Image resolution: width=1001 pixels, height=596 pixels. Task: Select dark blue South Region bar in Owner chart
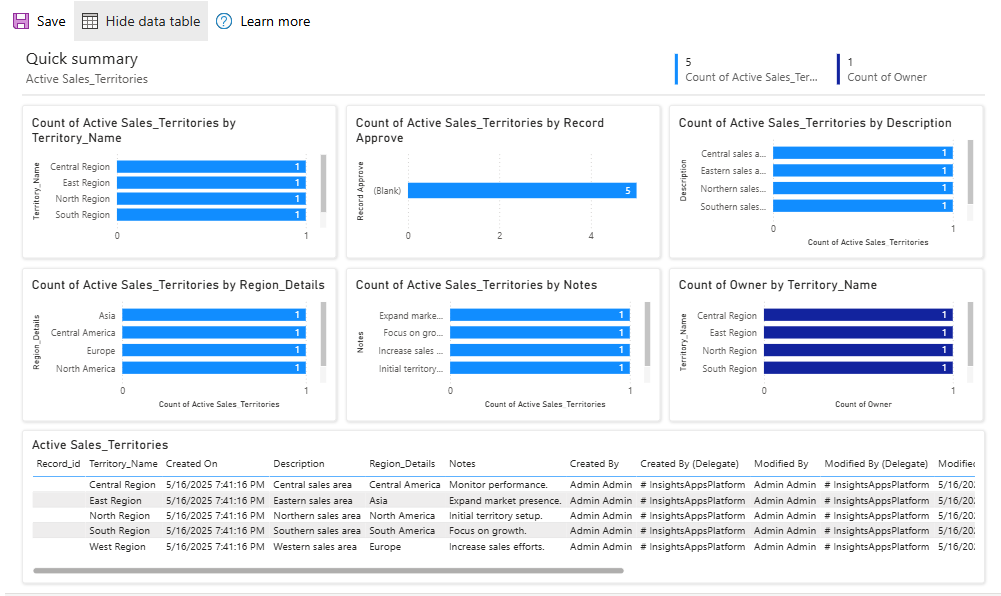coord(857,369)
